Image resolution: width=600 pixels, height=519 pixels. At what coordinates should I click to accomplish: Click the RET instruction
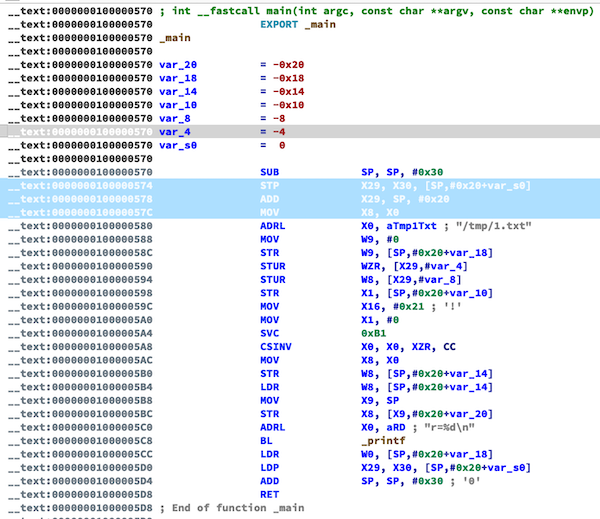[x=270, y=495]
